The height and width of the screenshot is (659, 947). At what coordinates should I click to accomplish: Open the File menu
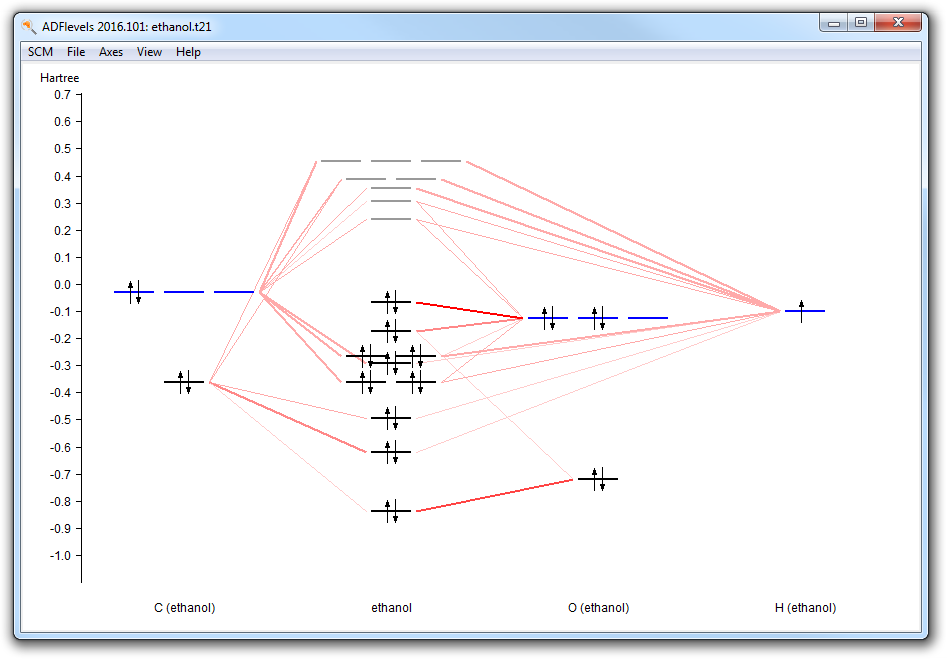pyautogui.click(x=76, y=52)
